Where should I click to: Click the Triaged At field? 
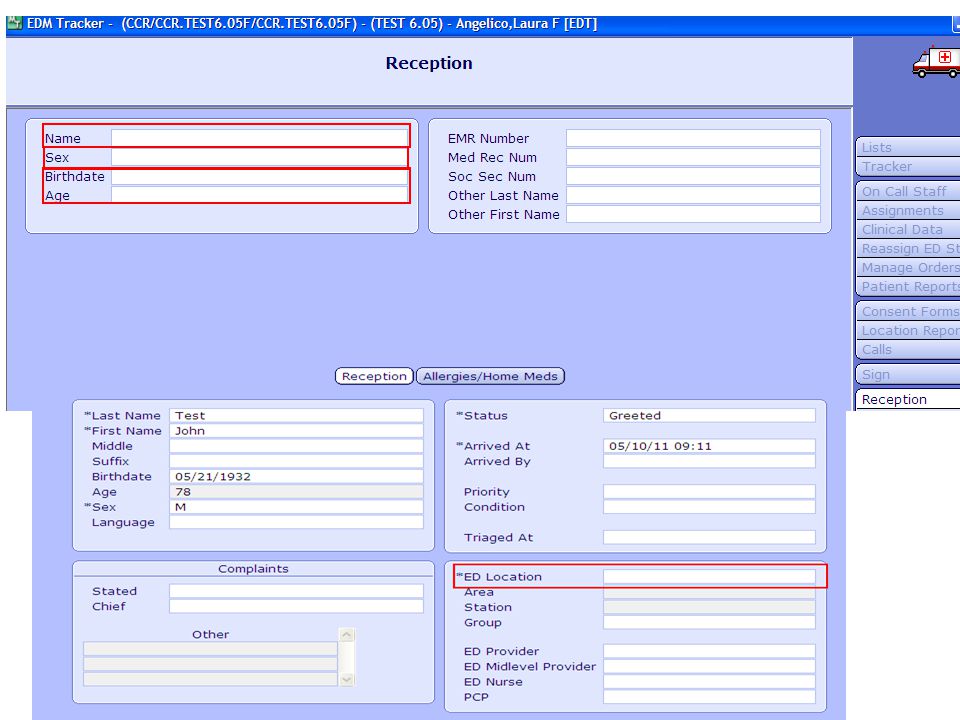tap(710, 538)
